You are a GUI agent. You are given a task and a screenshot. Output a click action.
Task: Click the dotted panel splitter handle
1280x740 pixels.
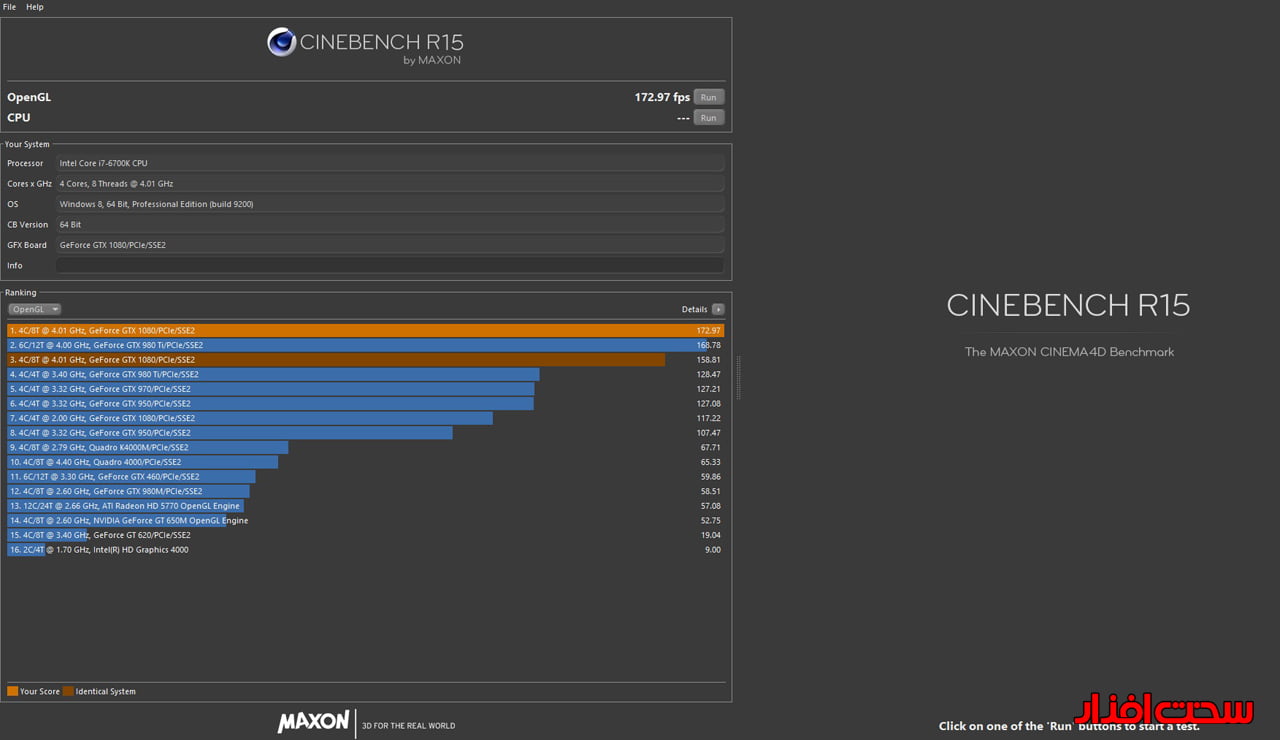[739, 378]
